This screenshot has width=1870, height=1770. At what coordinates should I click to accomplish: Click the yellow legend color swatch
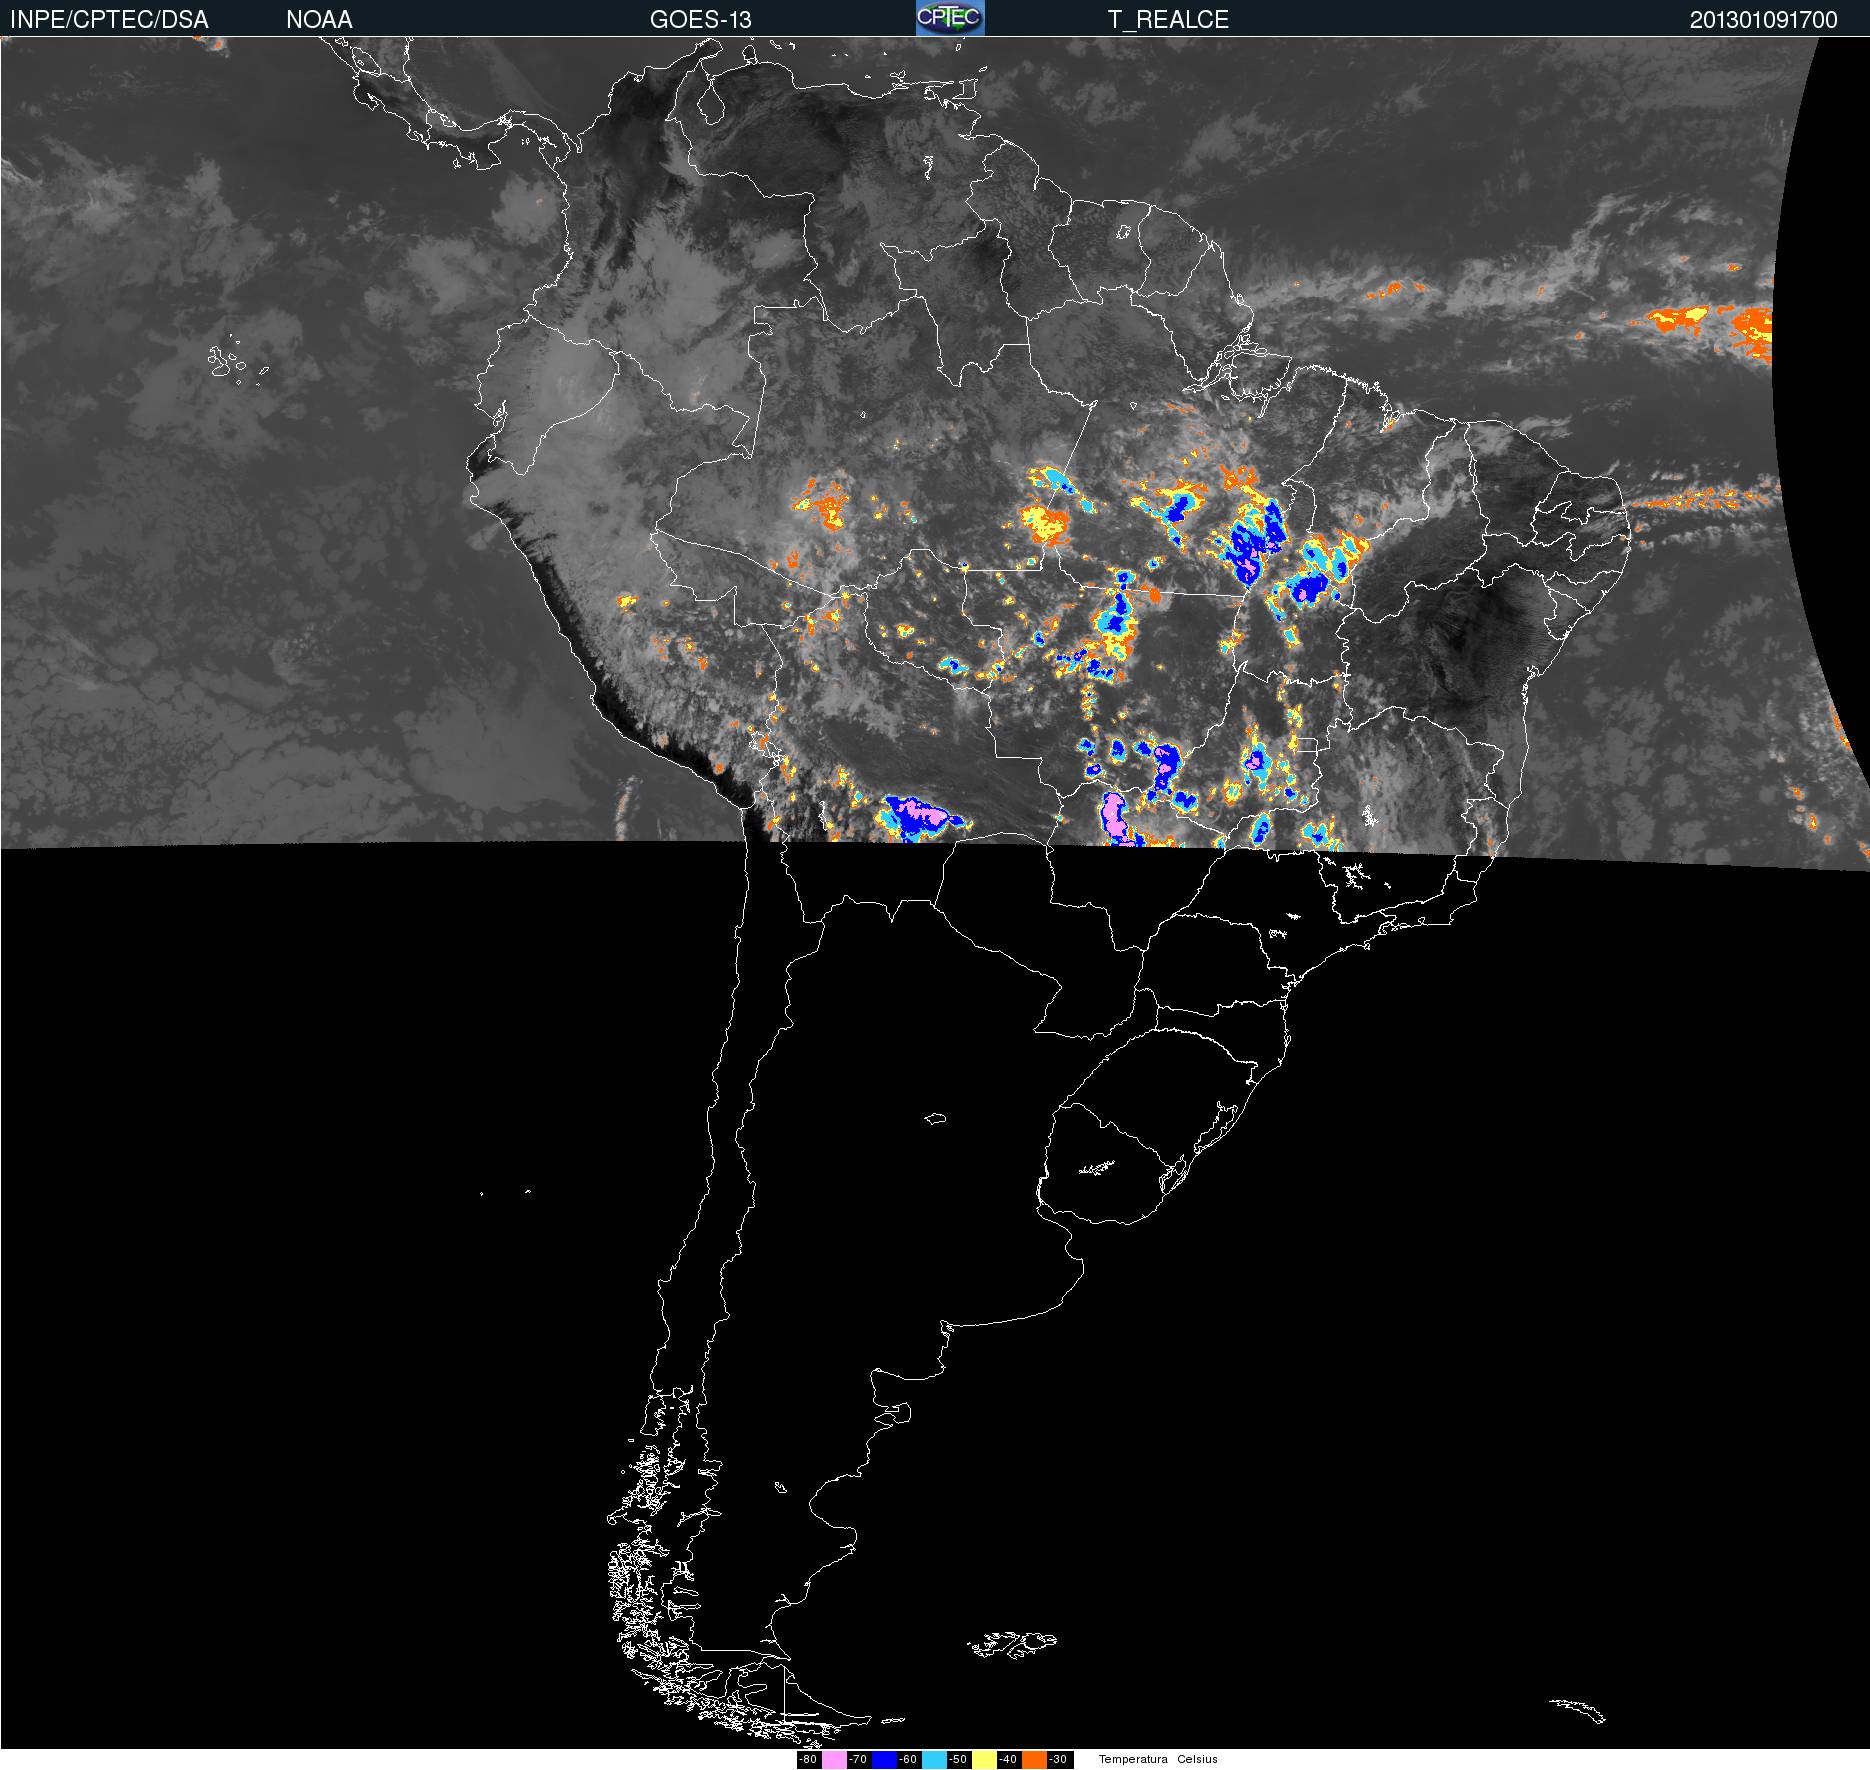[x=984, y=1759]
